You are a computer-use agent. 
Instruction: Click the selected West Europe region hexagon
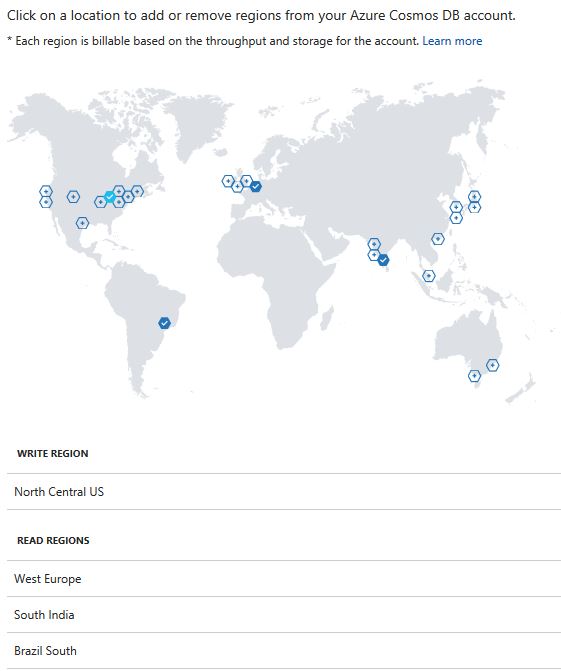pos(255,187)
